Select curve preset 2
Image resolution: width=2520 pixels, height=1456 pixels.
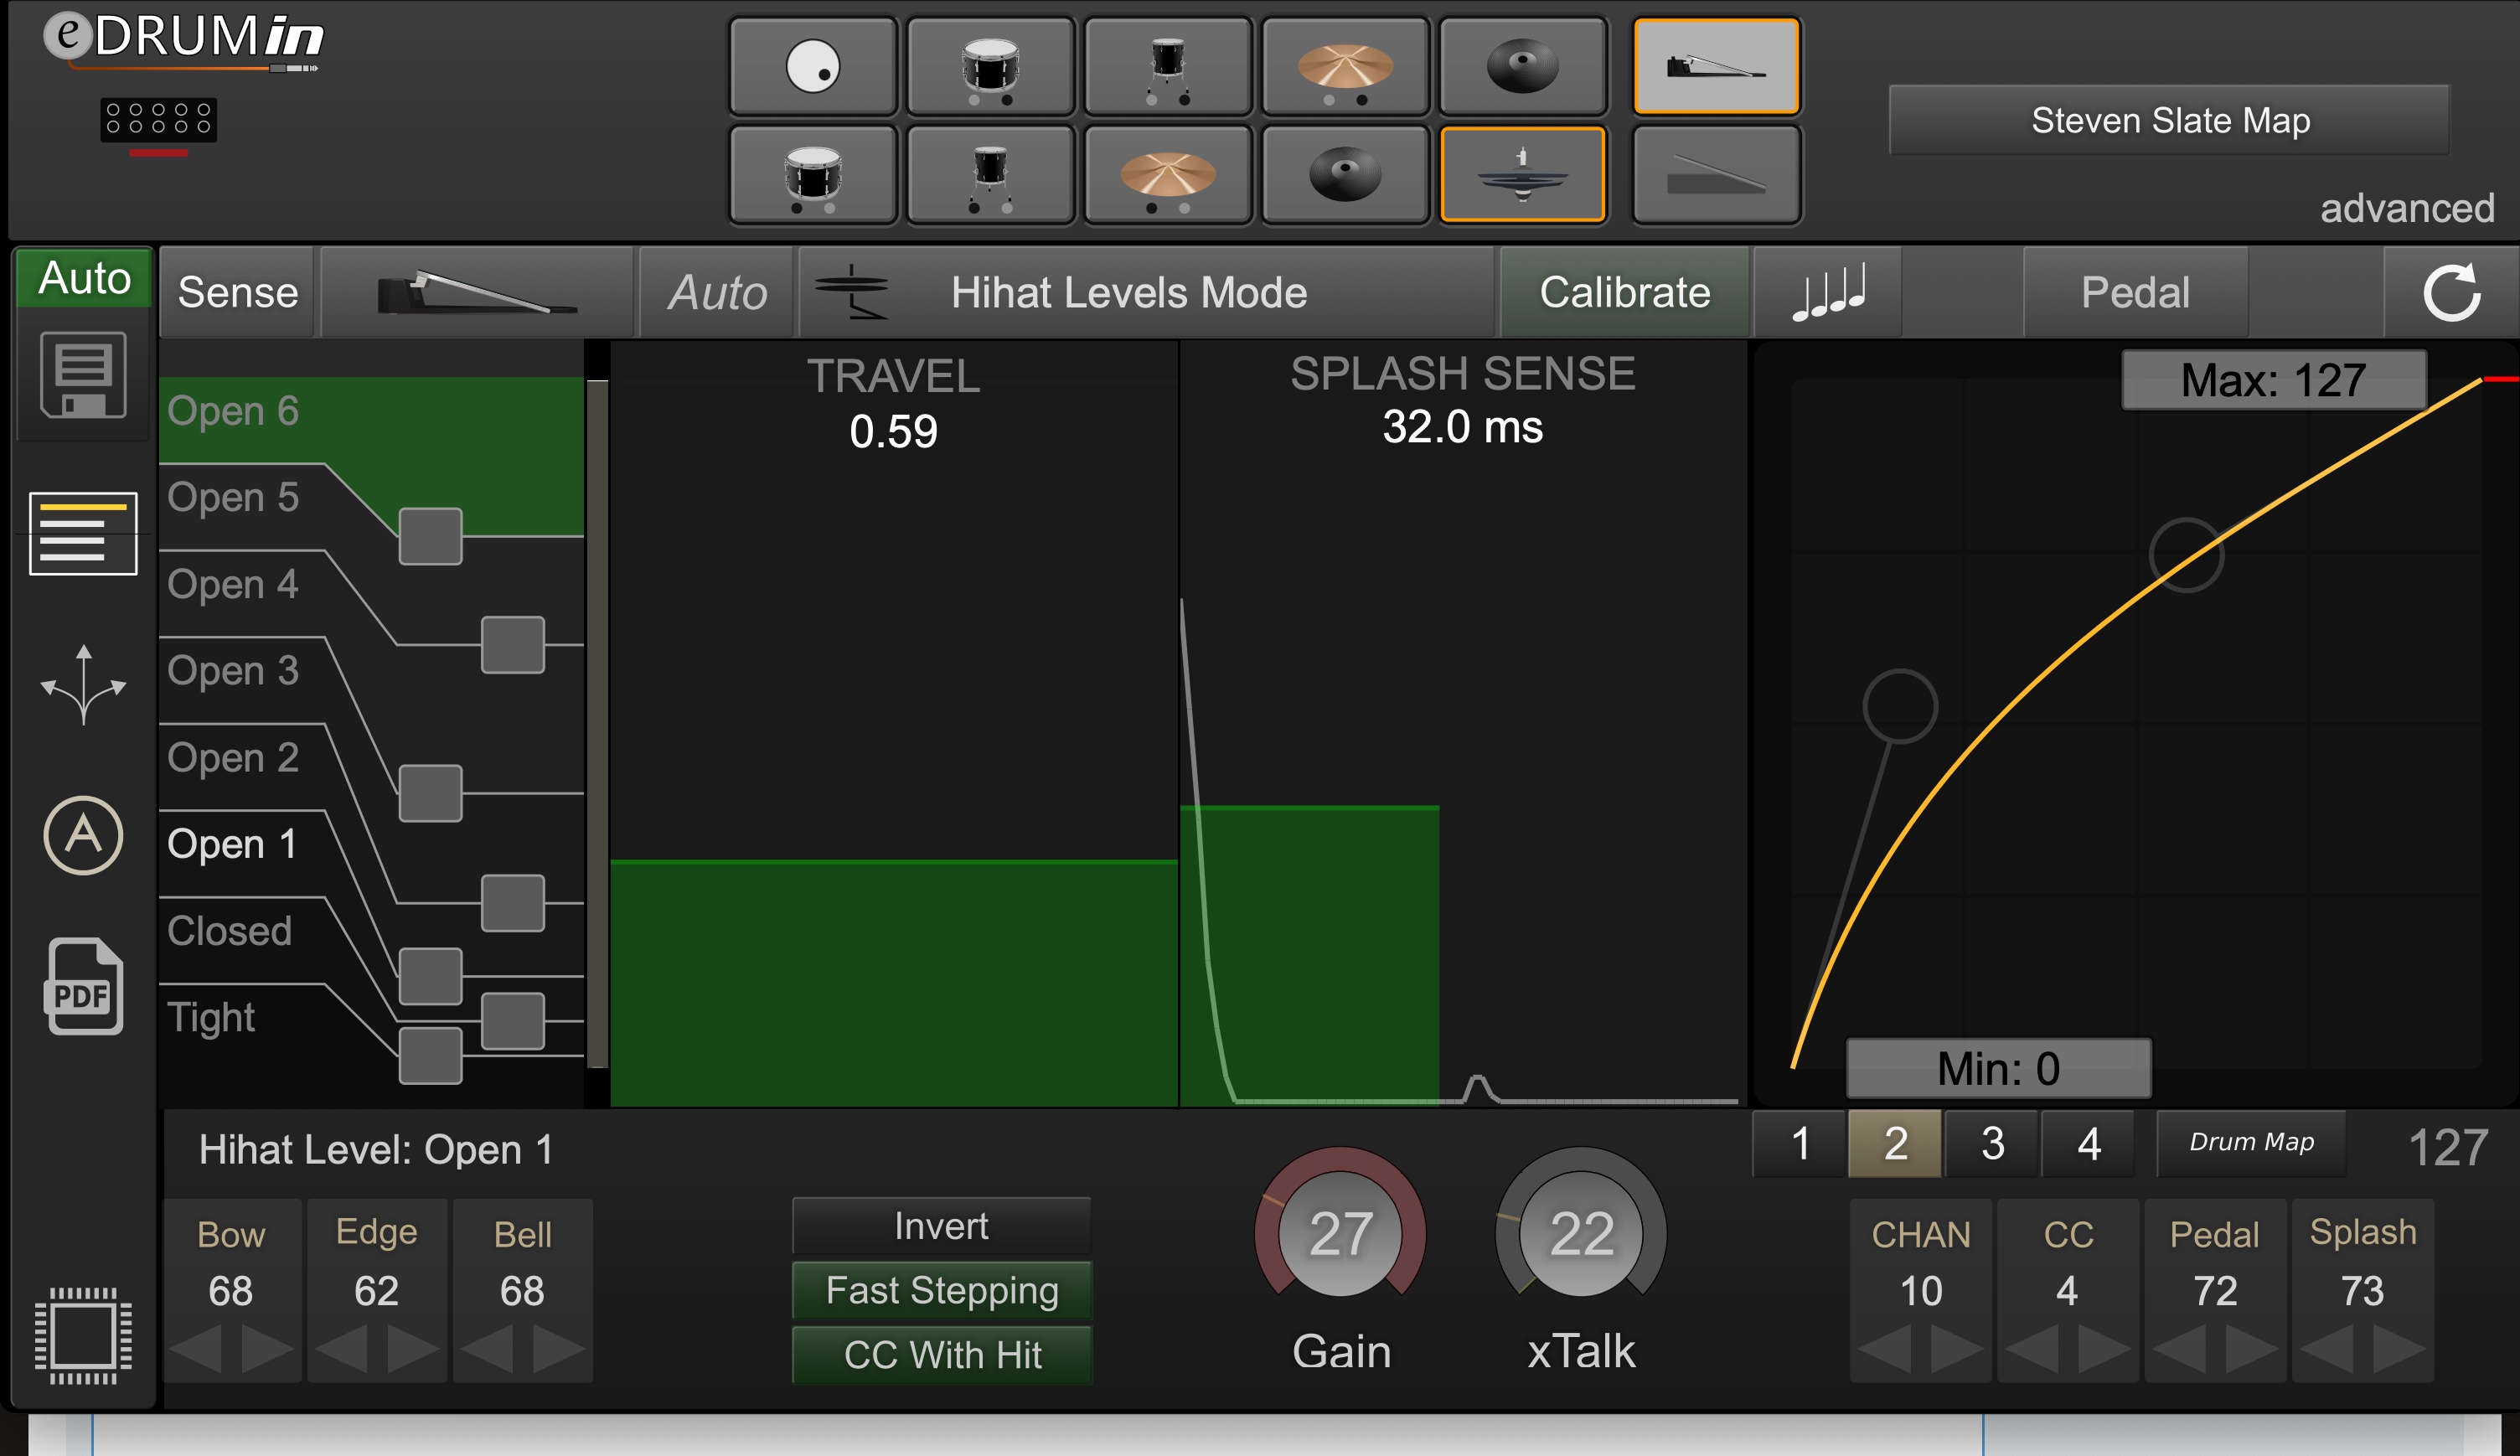point(1895,1143)
